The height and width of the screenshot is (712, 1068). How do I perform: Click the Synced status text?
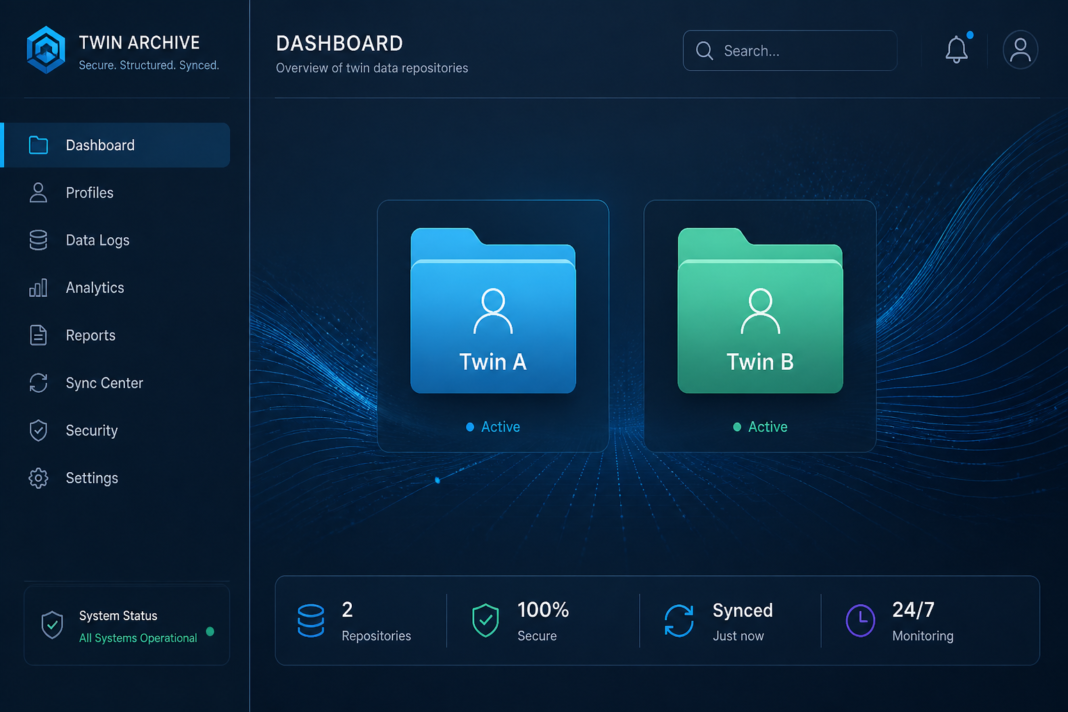tap(742, 610)
